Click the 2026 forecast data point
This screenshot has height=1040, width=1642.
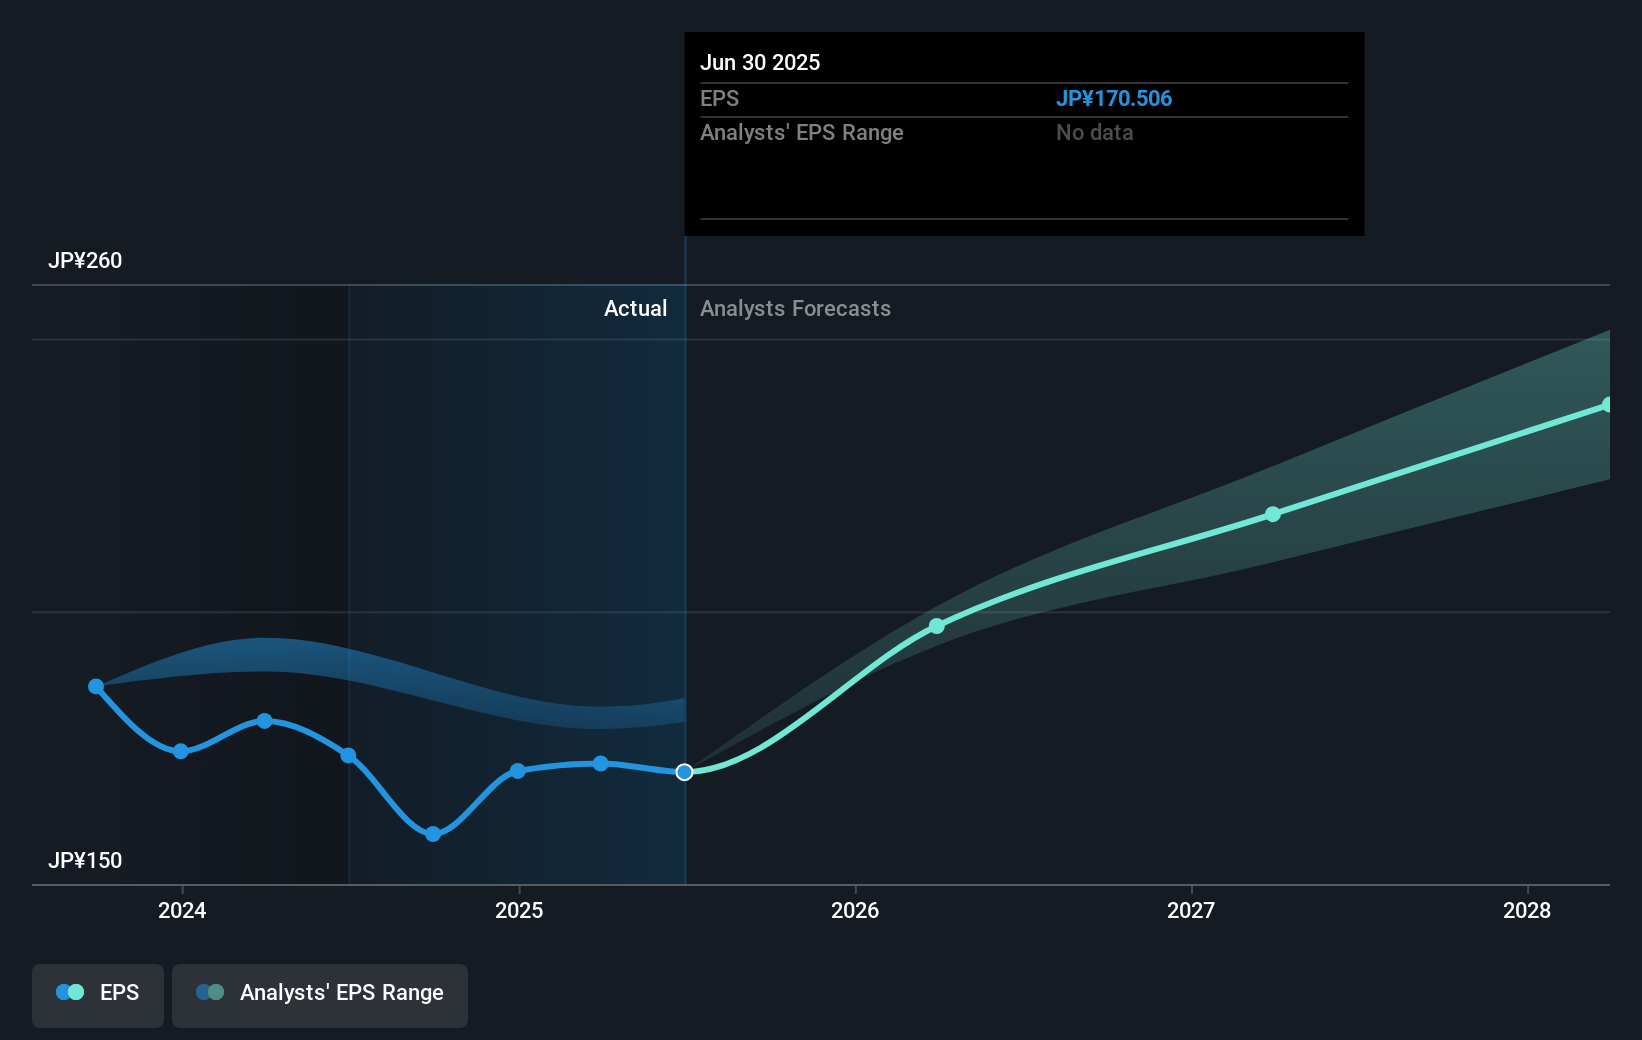936,627
